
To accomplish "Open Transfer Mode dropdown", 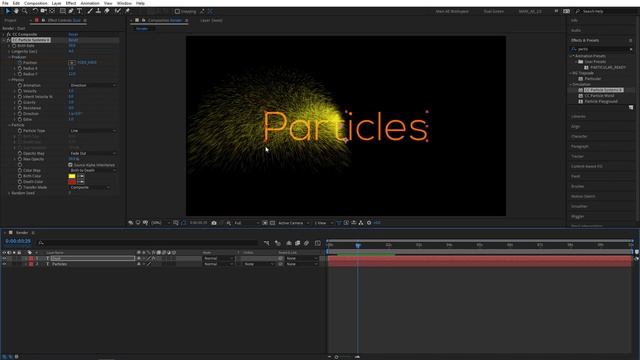I will 90,187.
